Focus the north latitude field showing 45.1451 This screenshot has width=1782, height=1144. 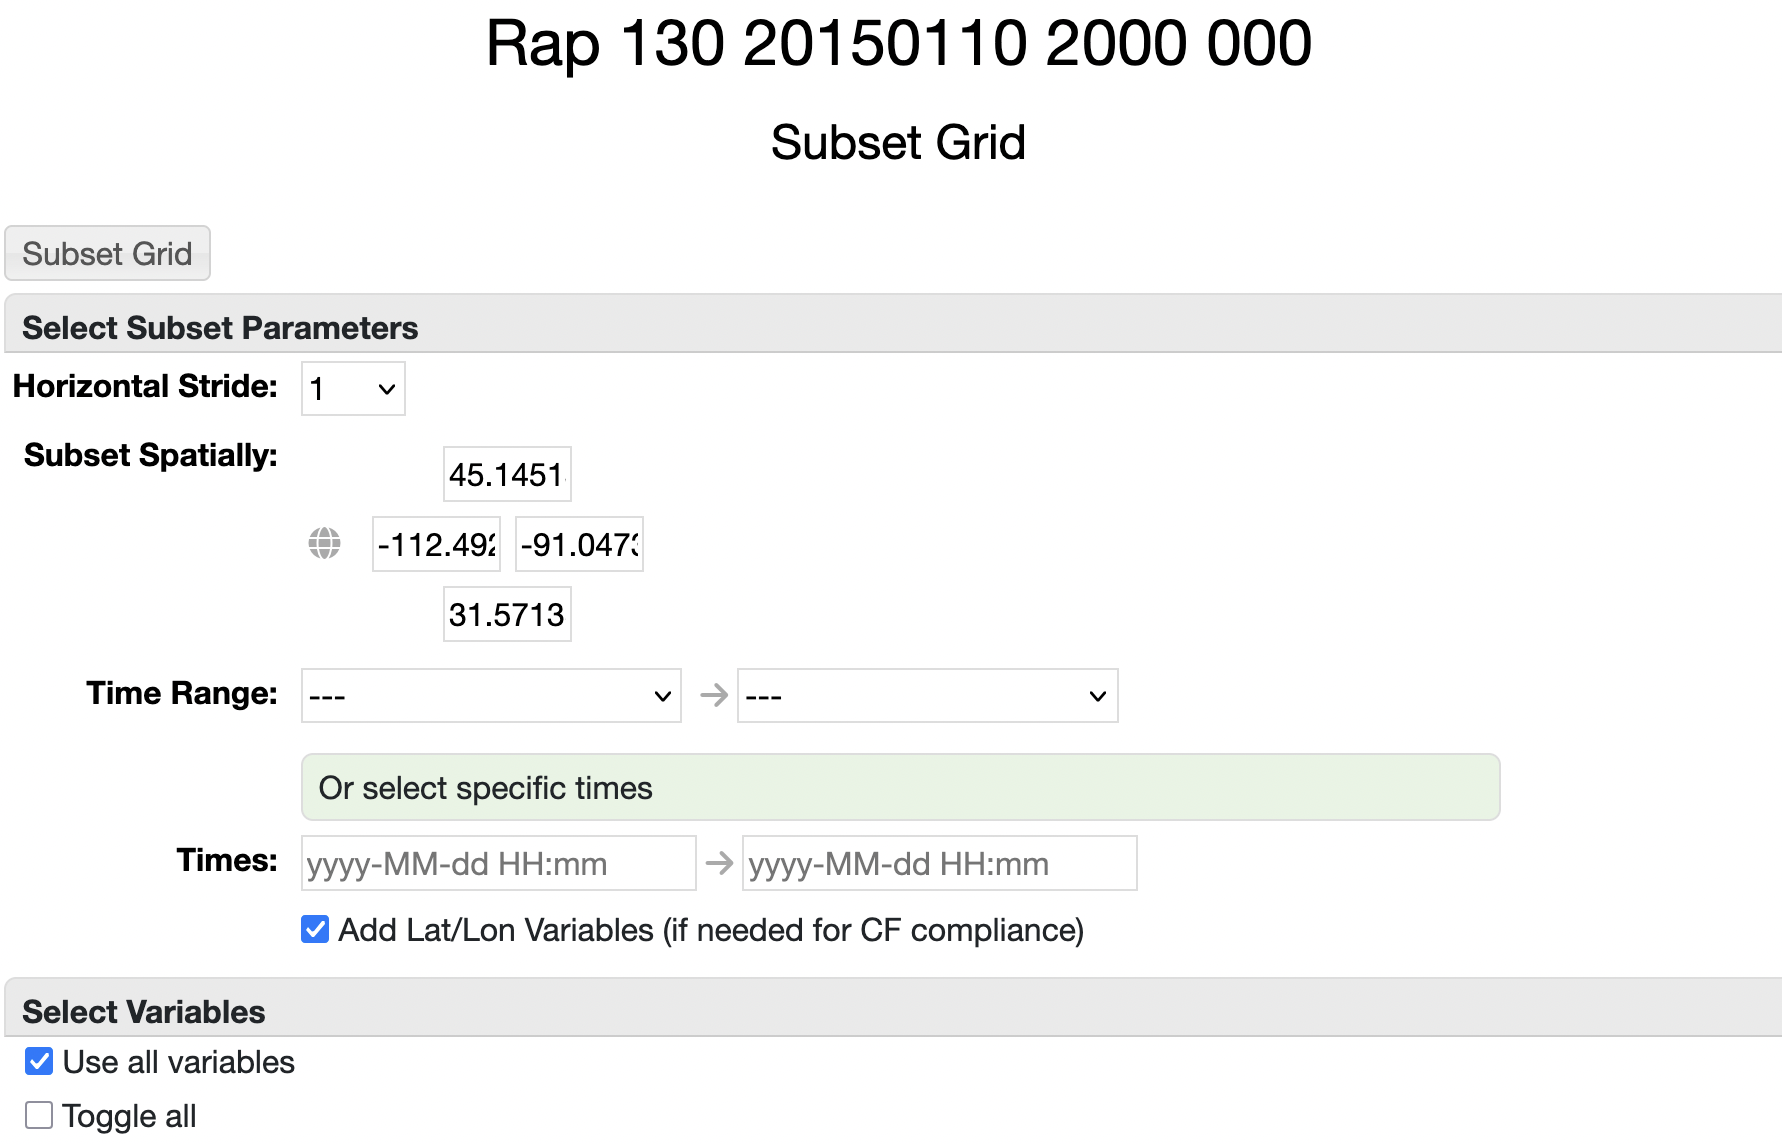point(507,475)
